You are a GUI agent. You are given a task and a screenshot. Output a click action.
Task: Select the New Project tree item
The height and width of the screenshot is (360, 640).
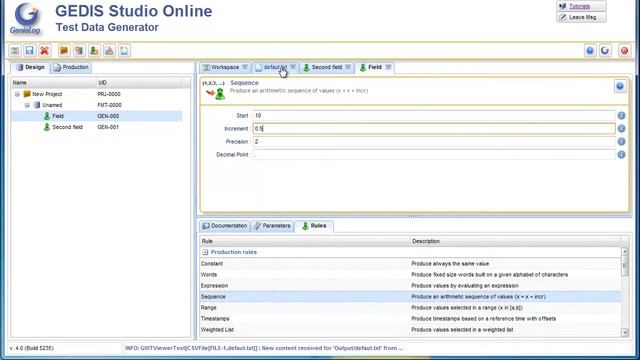coord(47,94)
